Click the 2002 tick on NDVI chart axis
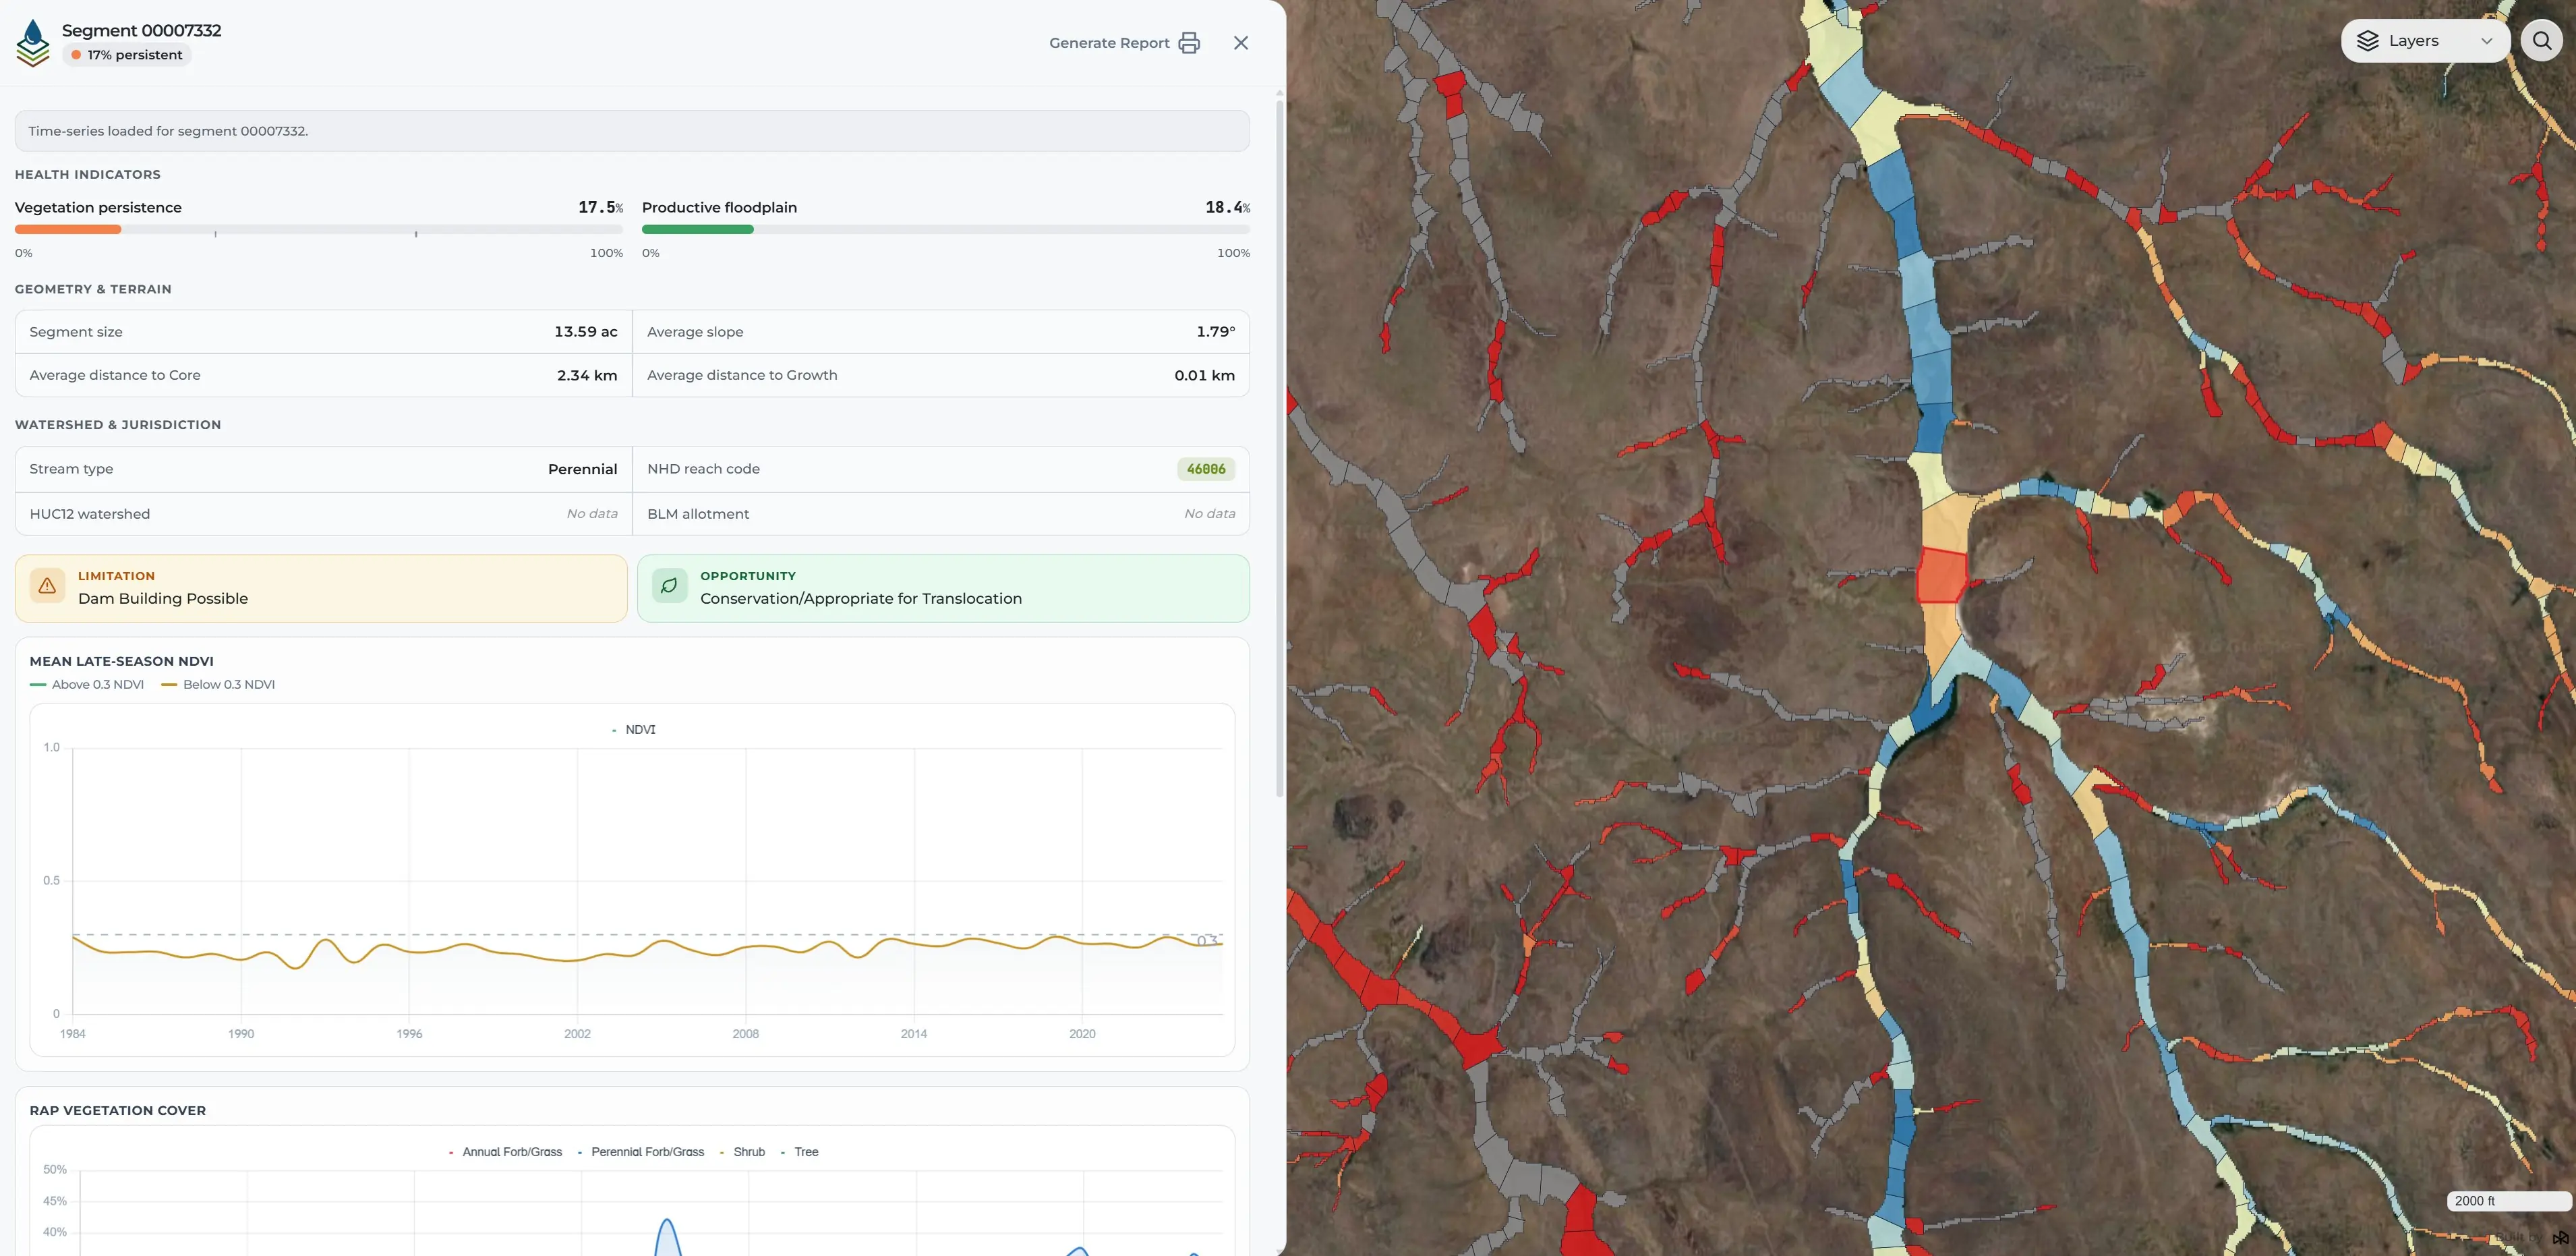Image resolution: width=2576 pixels, height=1256 pixels. [x=577, y=1034]
